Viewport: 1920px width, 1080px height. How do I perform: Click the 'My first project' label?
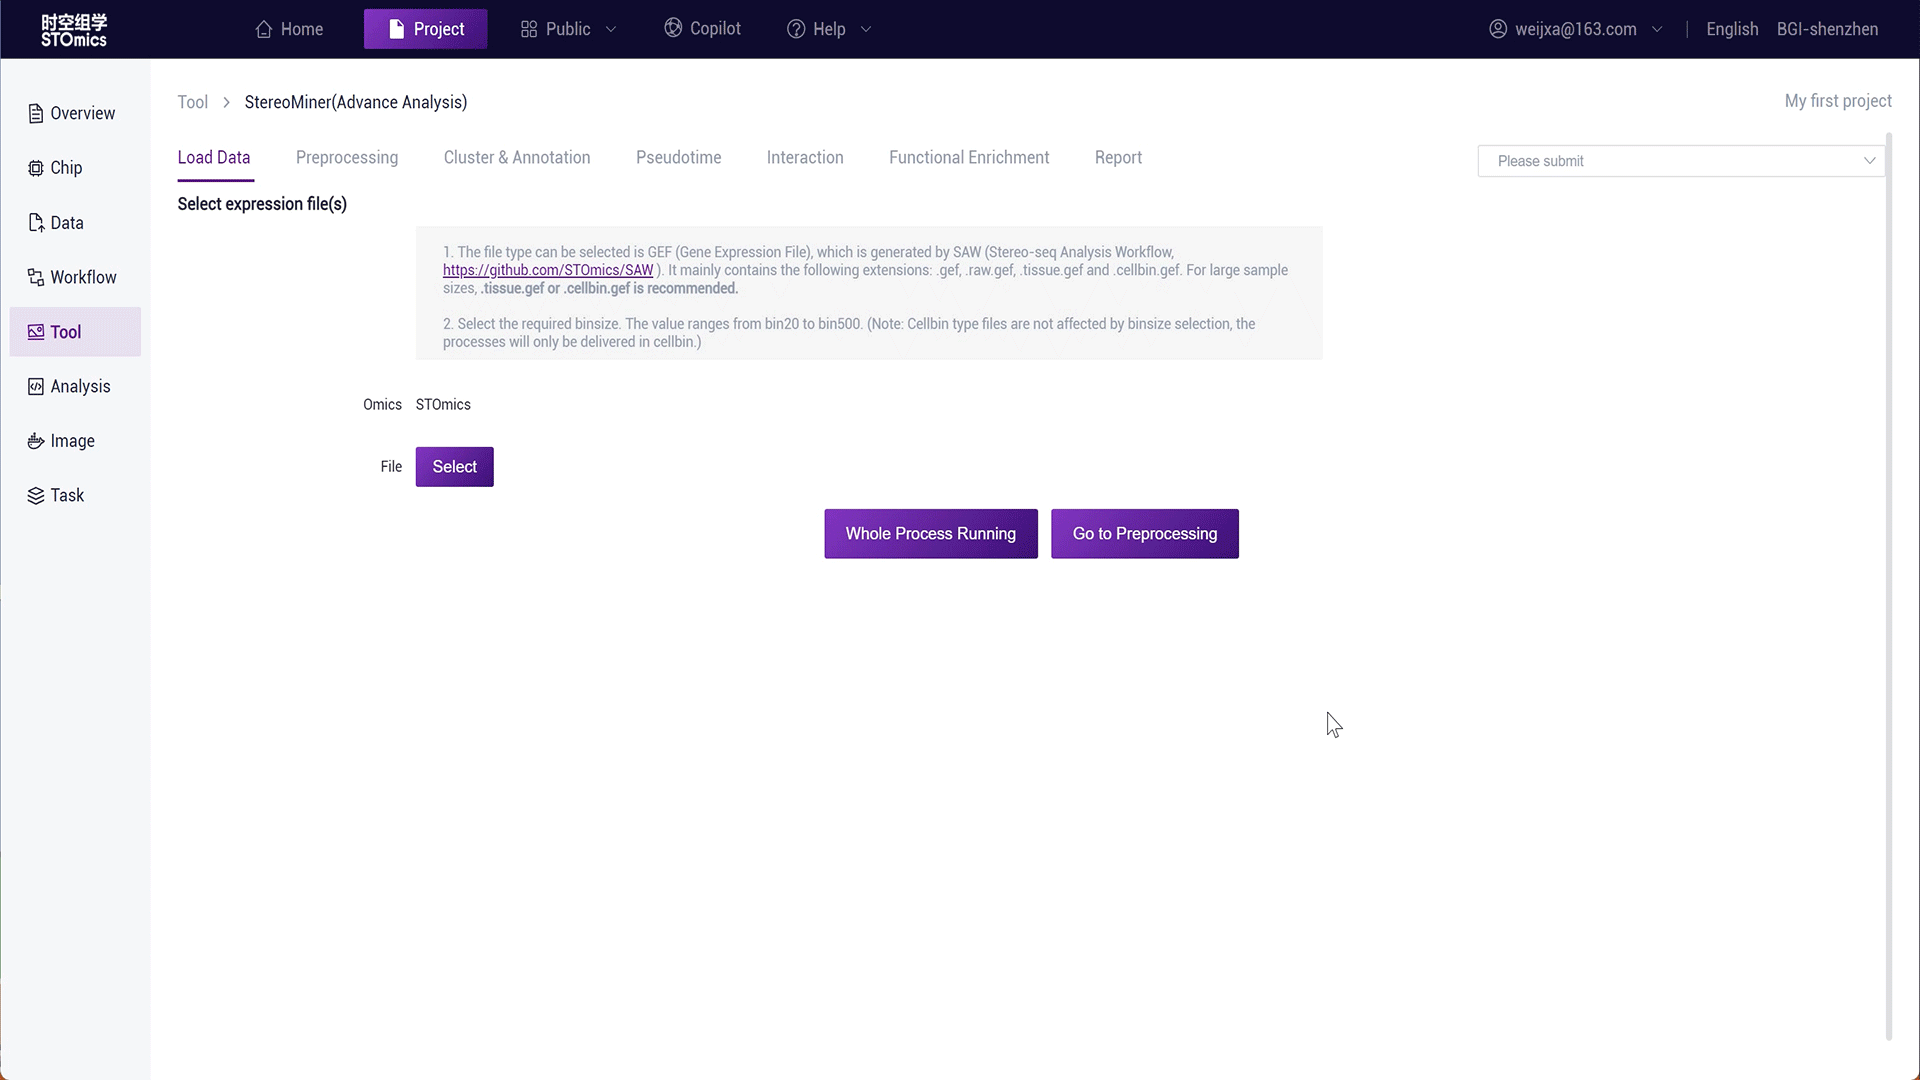1838,101
